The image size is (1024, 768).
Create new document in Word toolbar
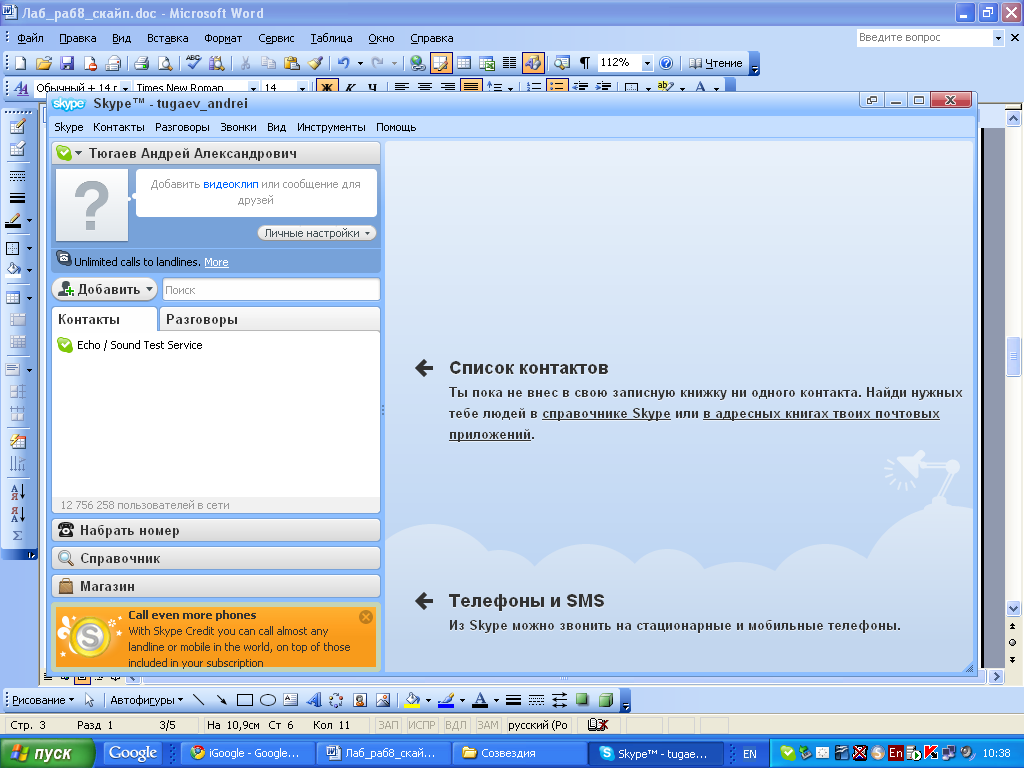[20, 63]
